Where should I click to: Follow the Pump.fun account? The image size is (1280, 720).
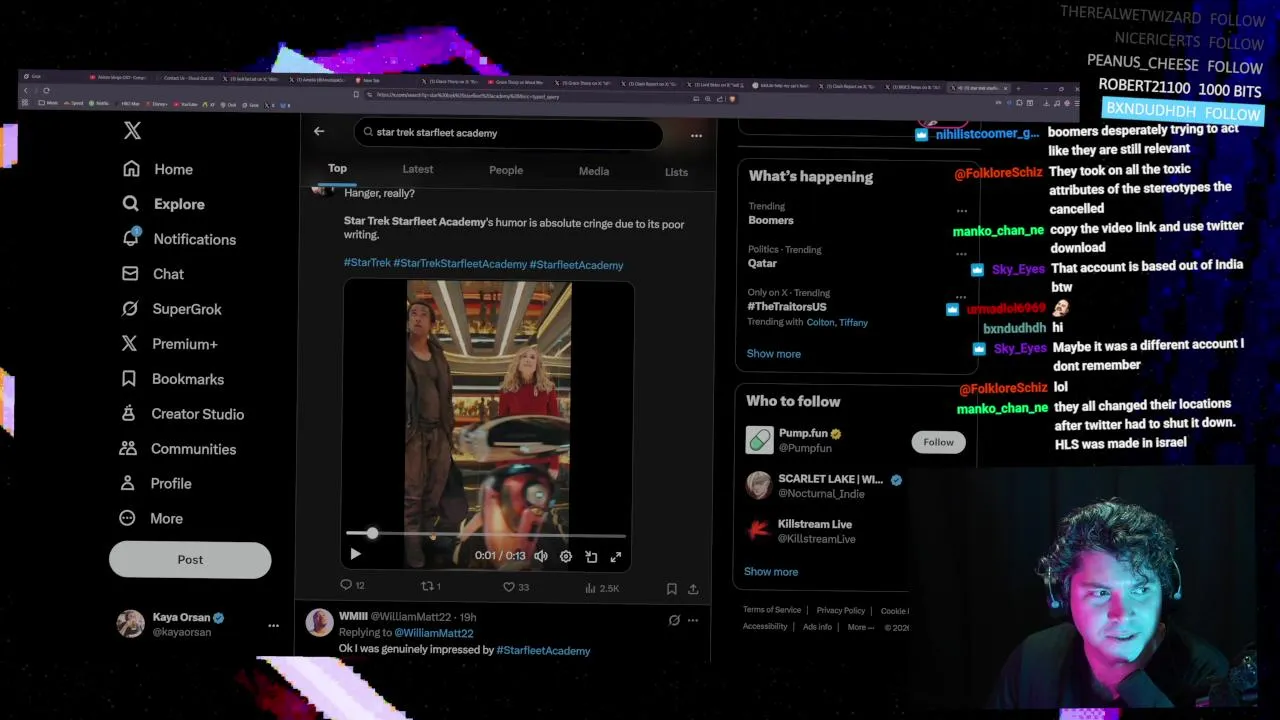pyautogui.click(x=938, y=442)
